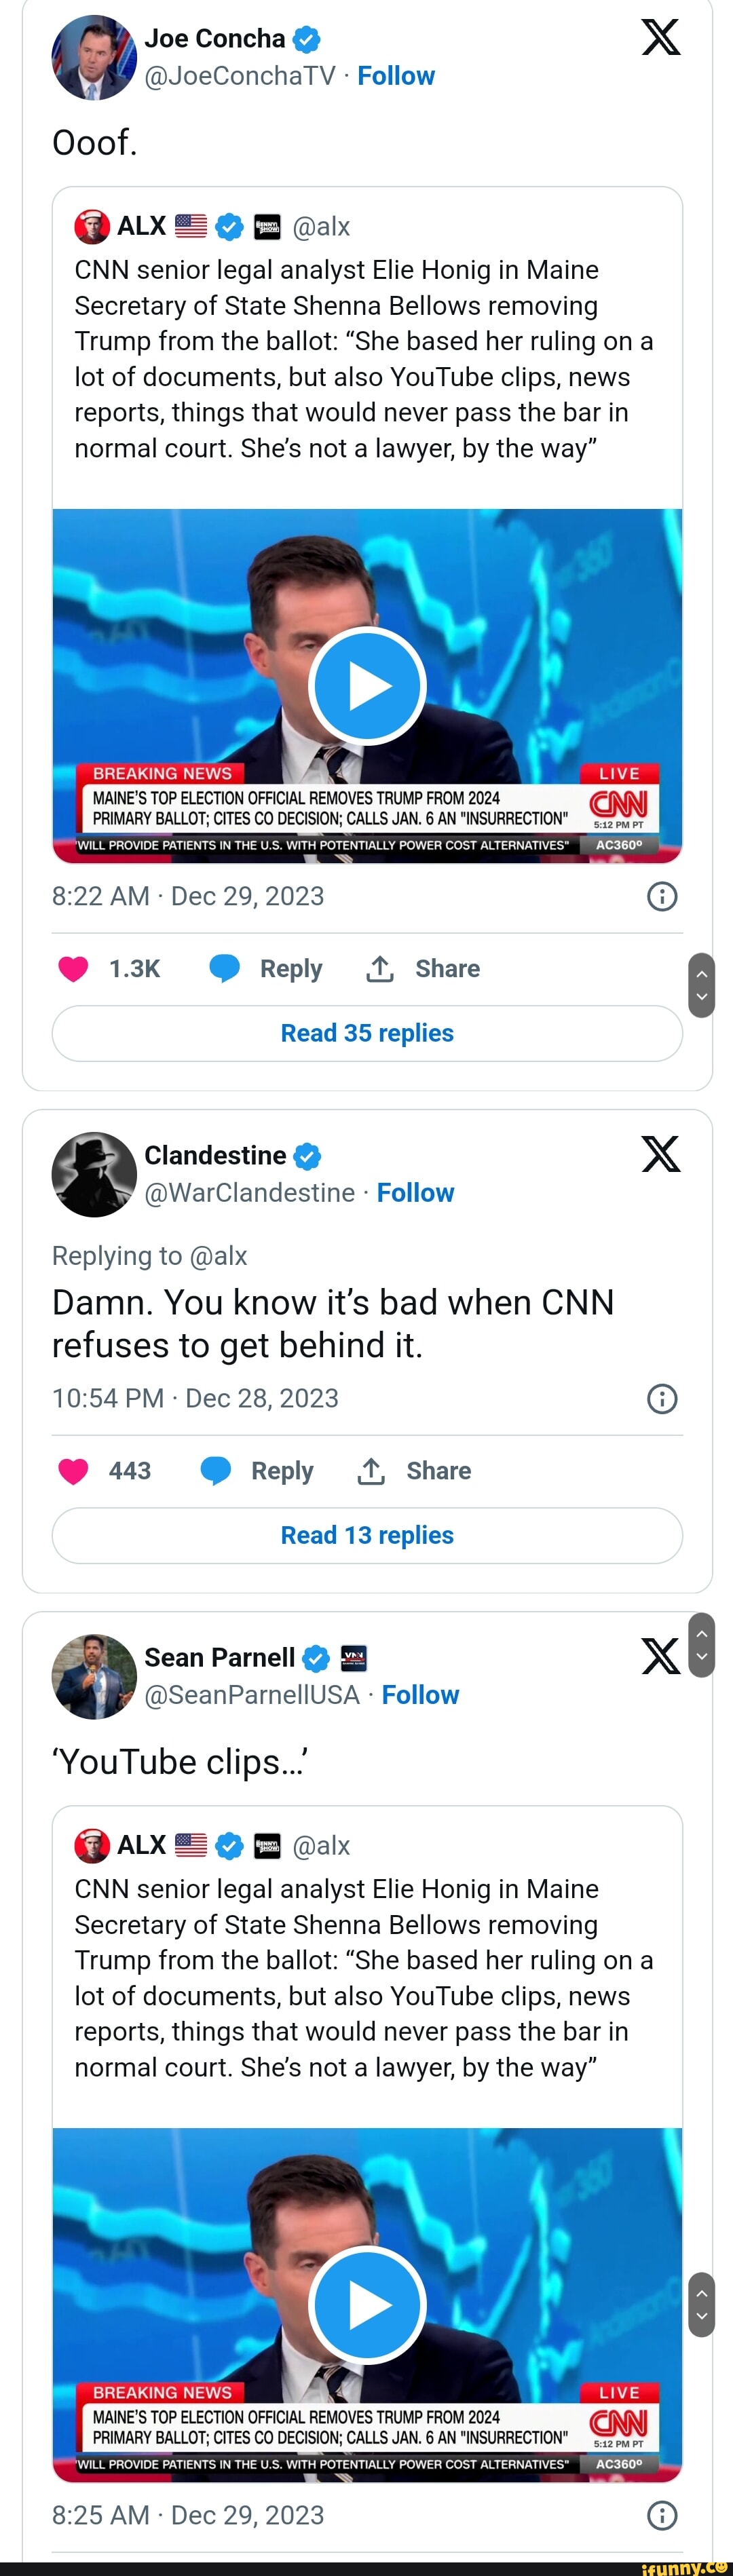Image resolution: width=733 pixels, height=2576 pixels.
Task: Click the X logo on Joe Concha's tweet
Action: click(x=661, y=38)
